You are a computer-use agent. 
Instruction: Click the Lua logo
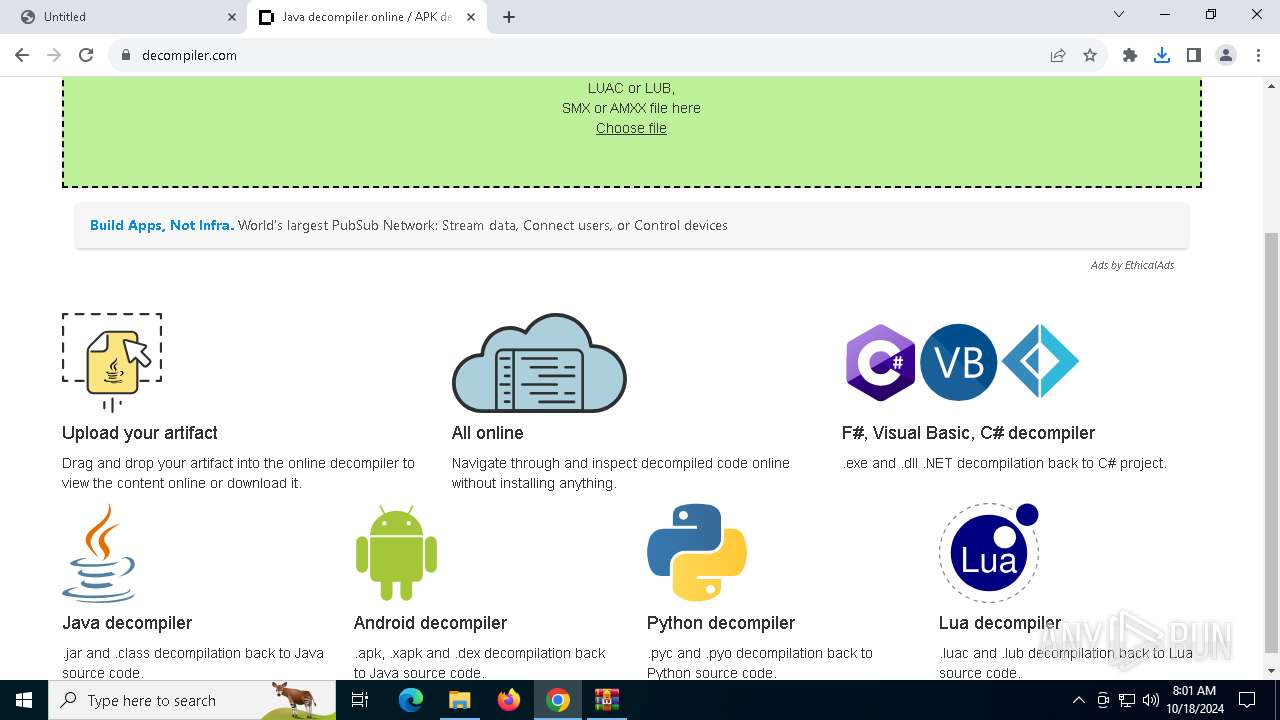989,553
